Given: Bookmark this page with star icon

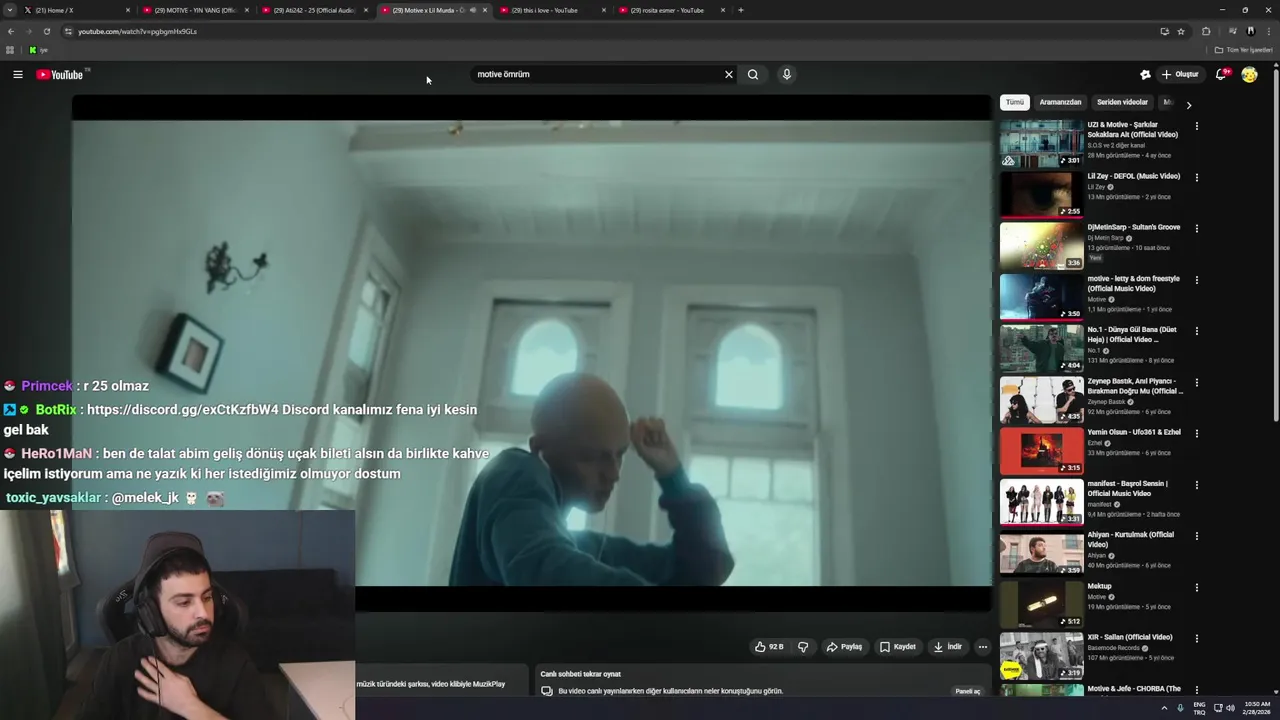Looking at the screenshot, I should coord(1181,31).
